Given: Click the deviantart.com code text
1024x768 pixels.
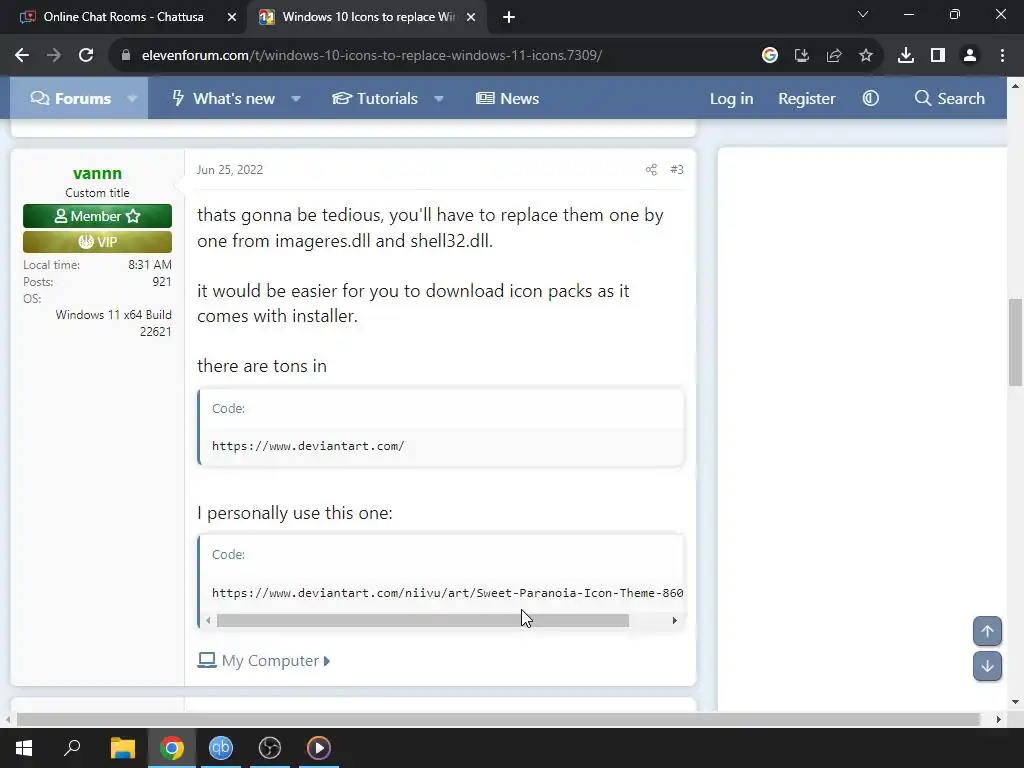Looking at the screenshot, I should [308, 446].
